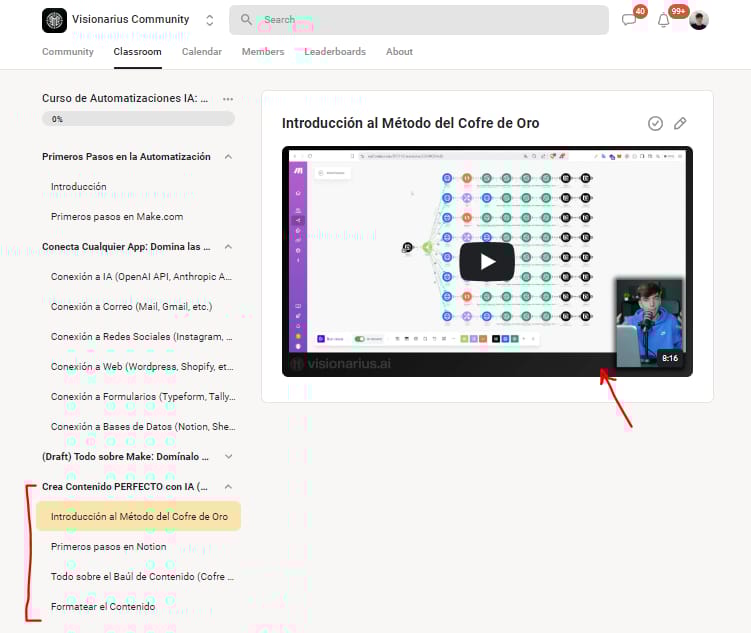Open Primeros pasos en Make.com lesson
751x633 pixels.
click(x=117, y=216)
